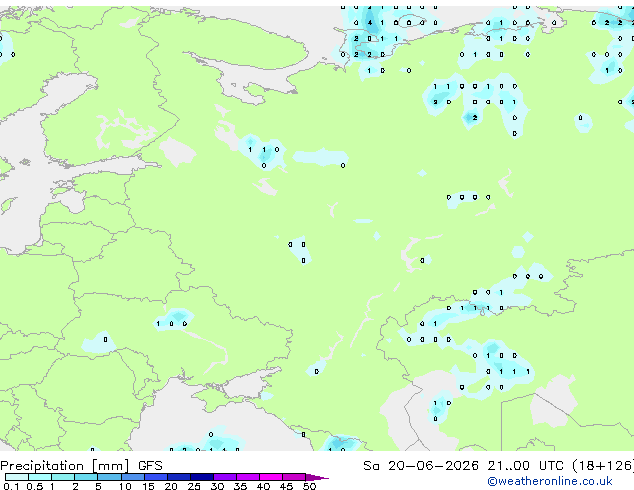Screen dimensions: 634x490
Task: Pick the magenta swatch between 40 and 45
Action: point(271,477)
